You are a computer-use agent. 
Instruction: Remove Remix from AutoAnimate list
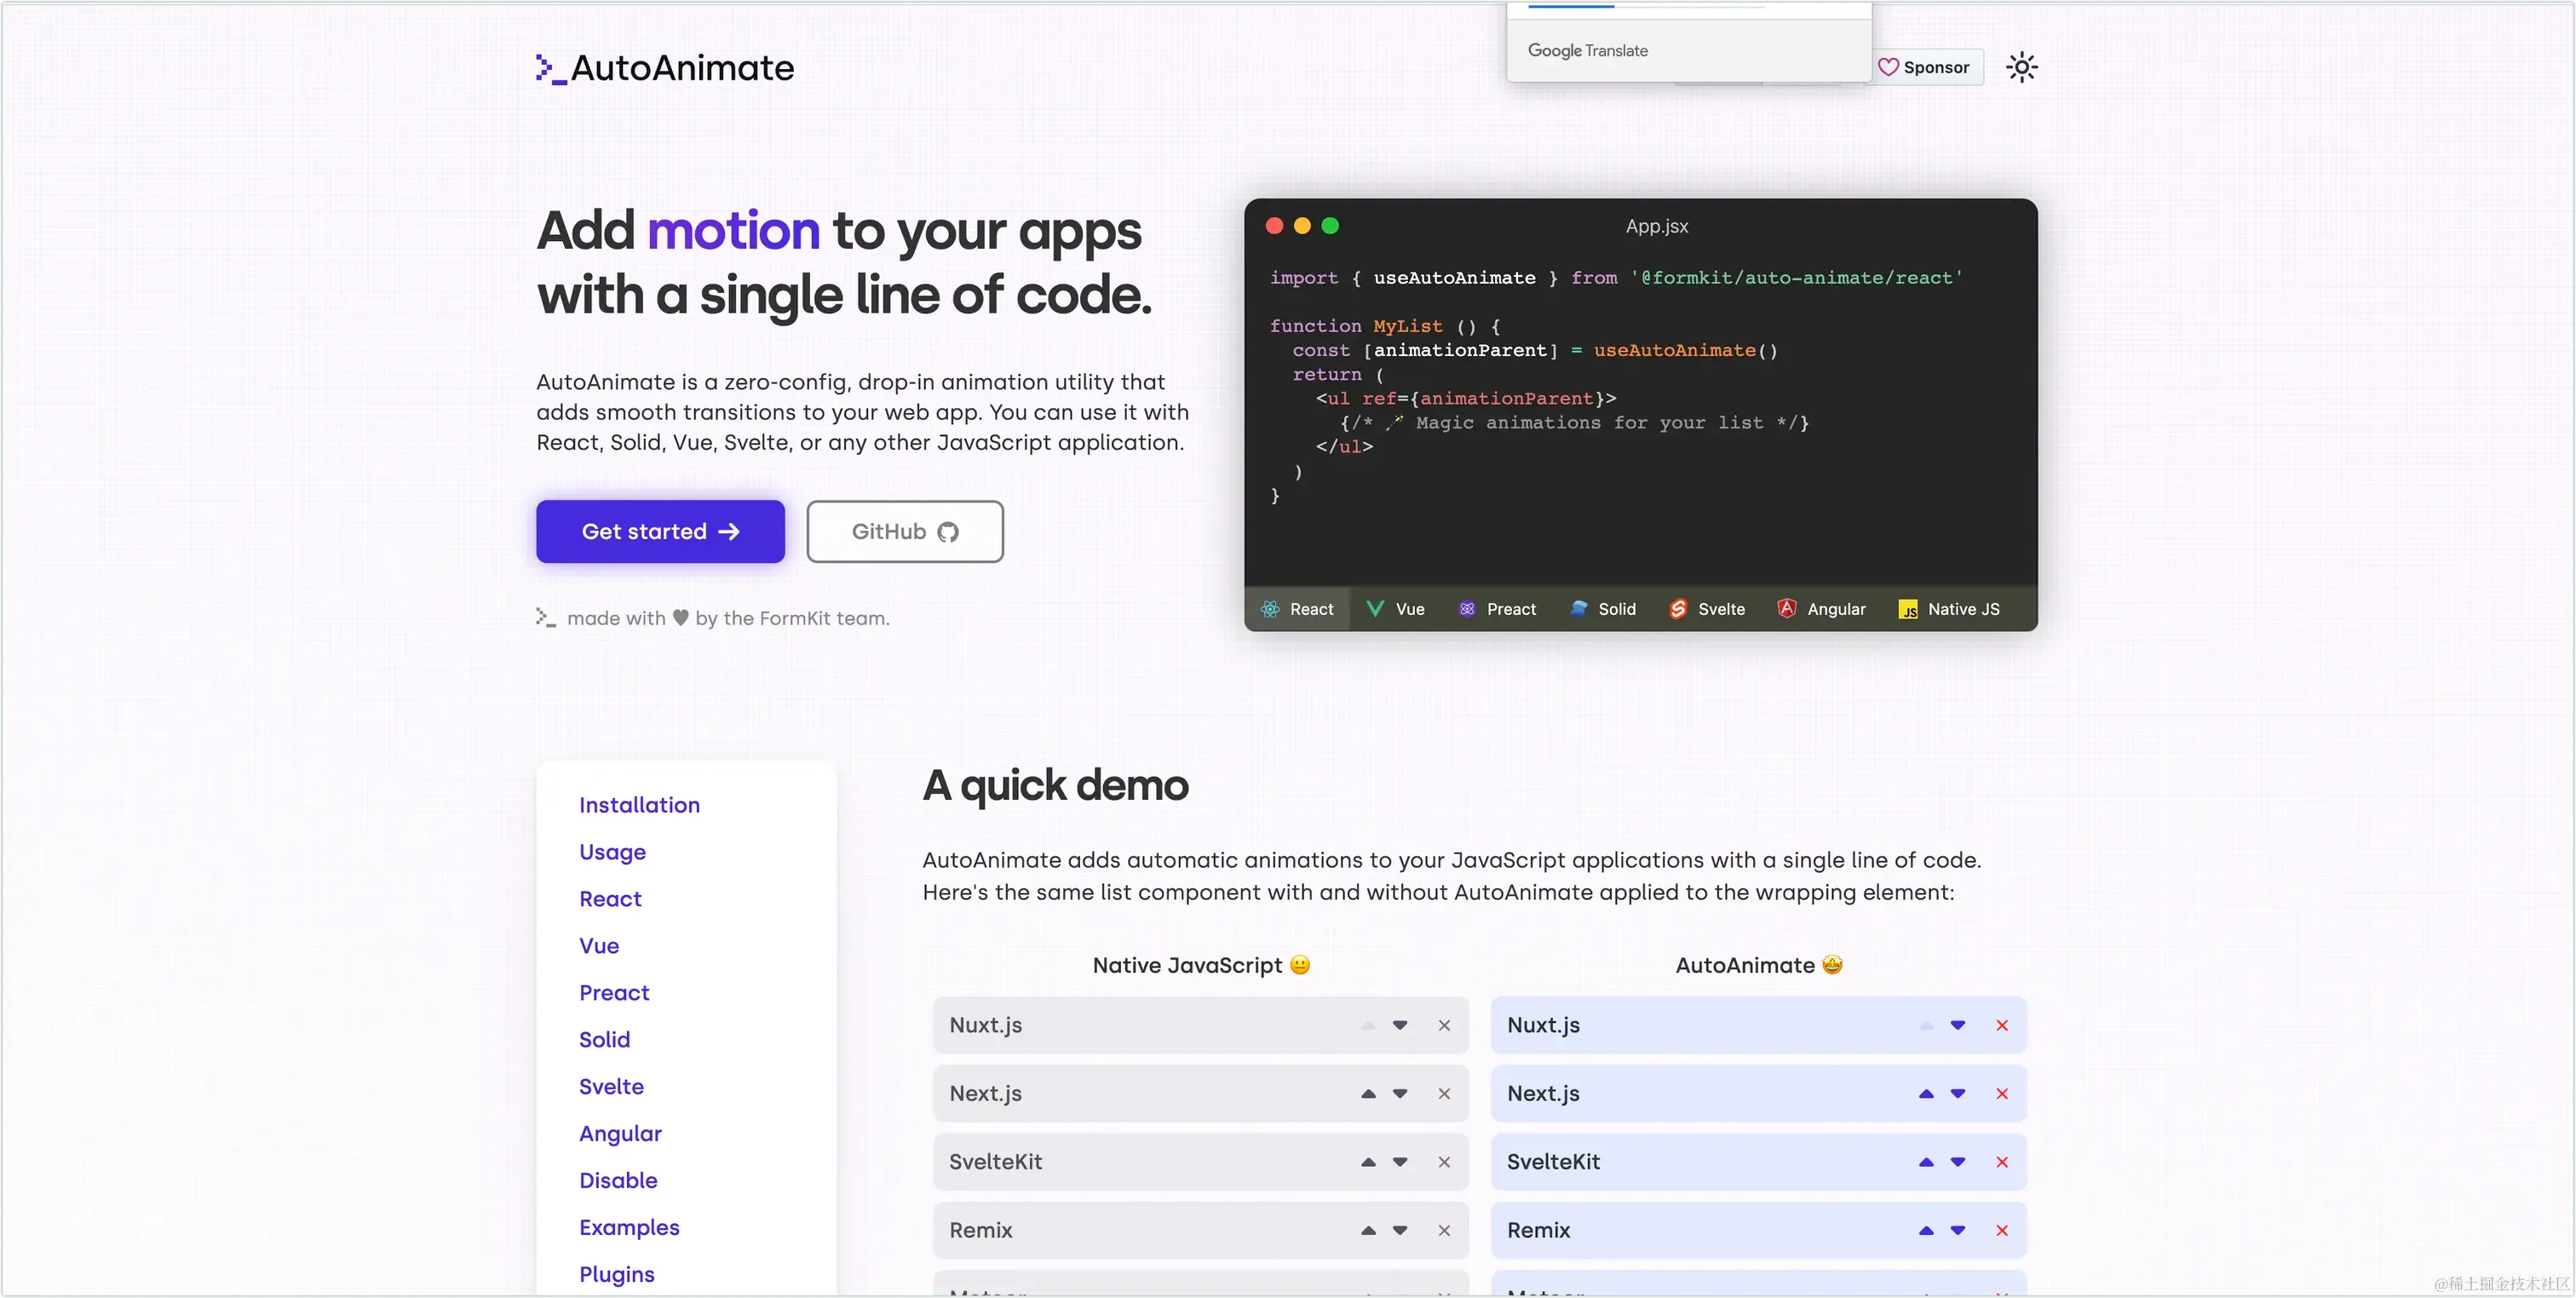click(2002, 1231)
